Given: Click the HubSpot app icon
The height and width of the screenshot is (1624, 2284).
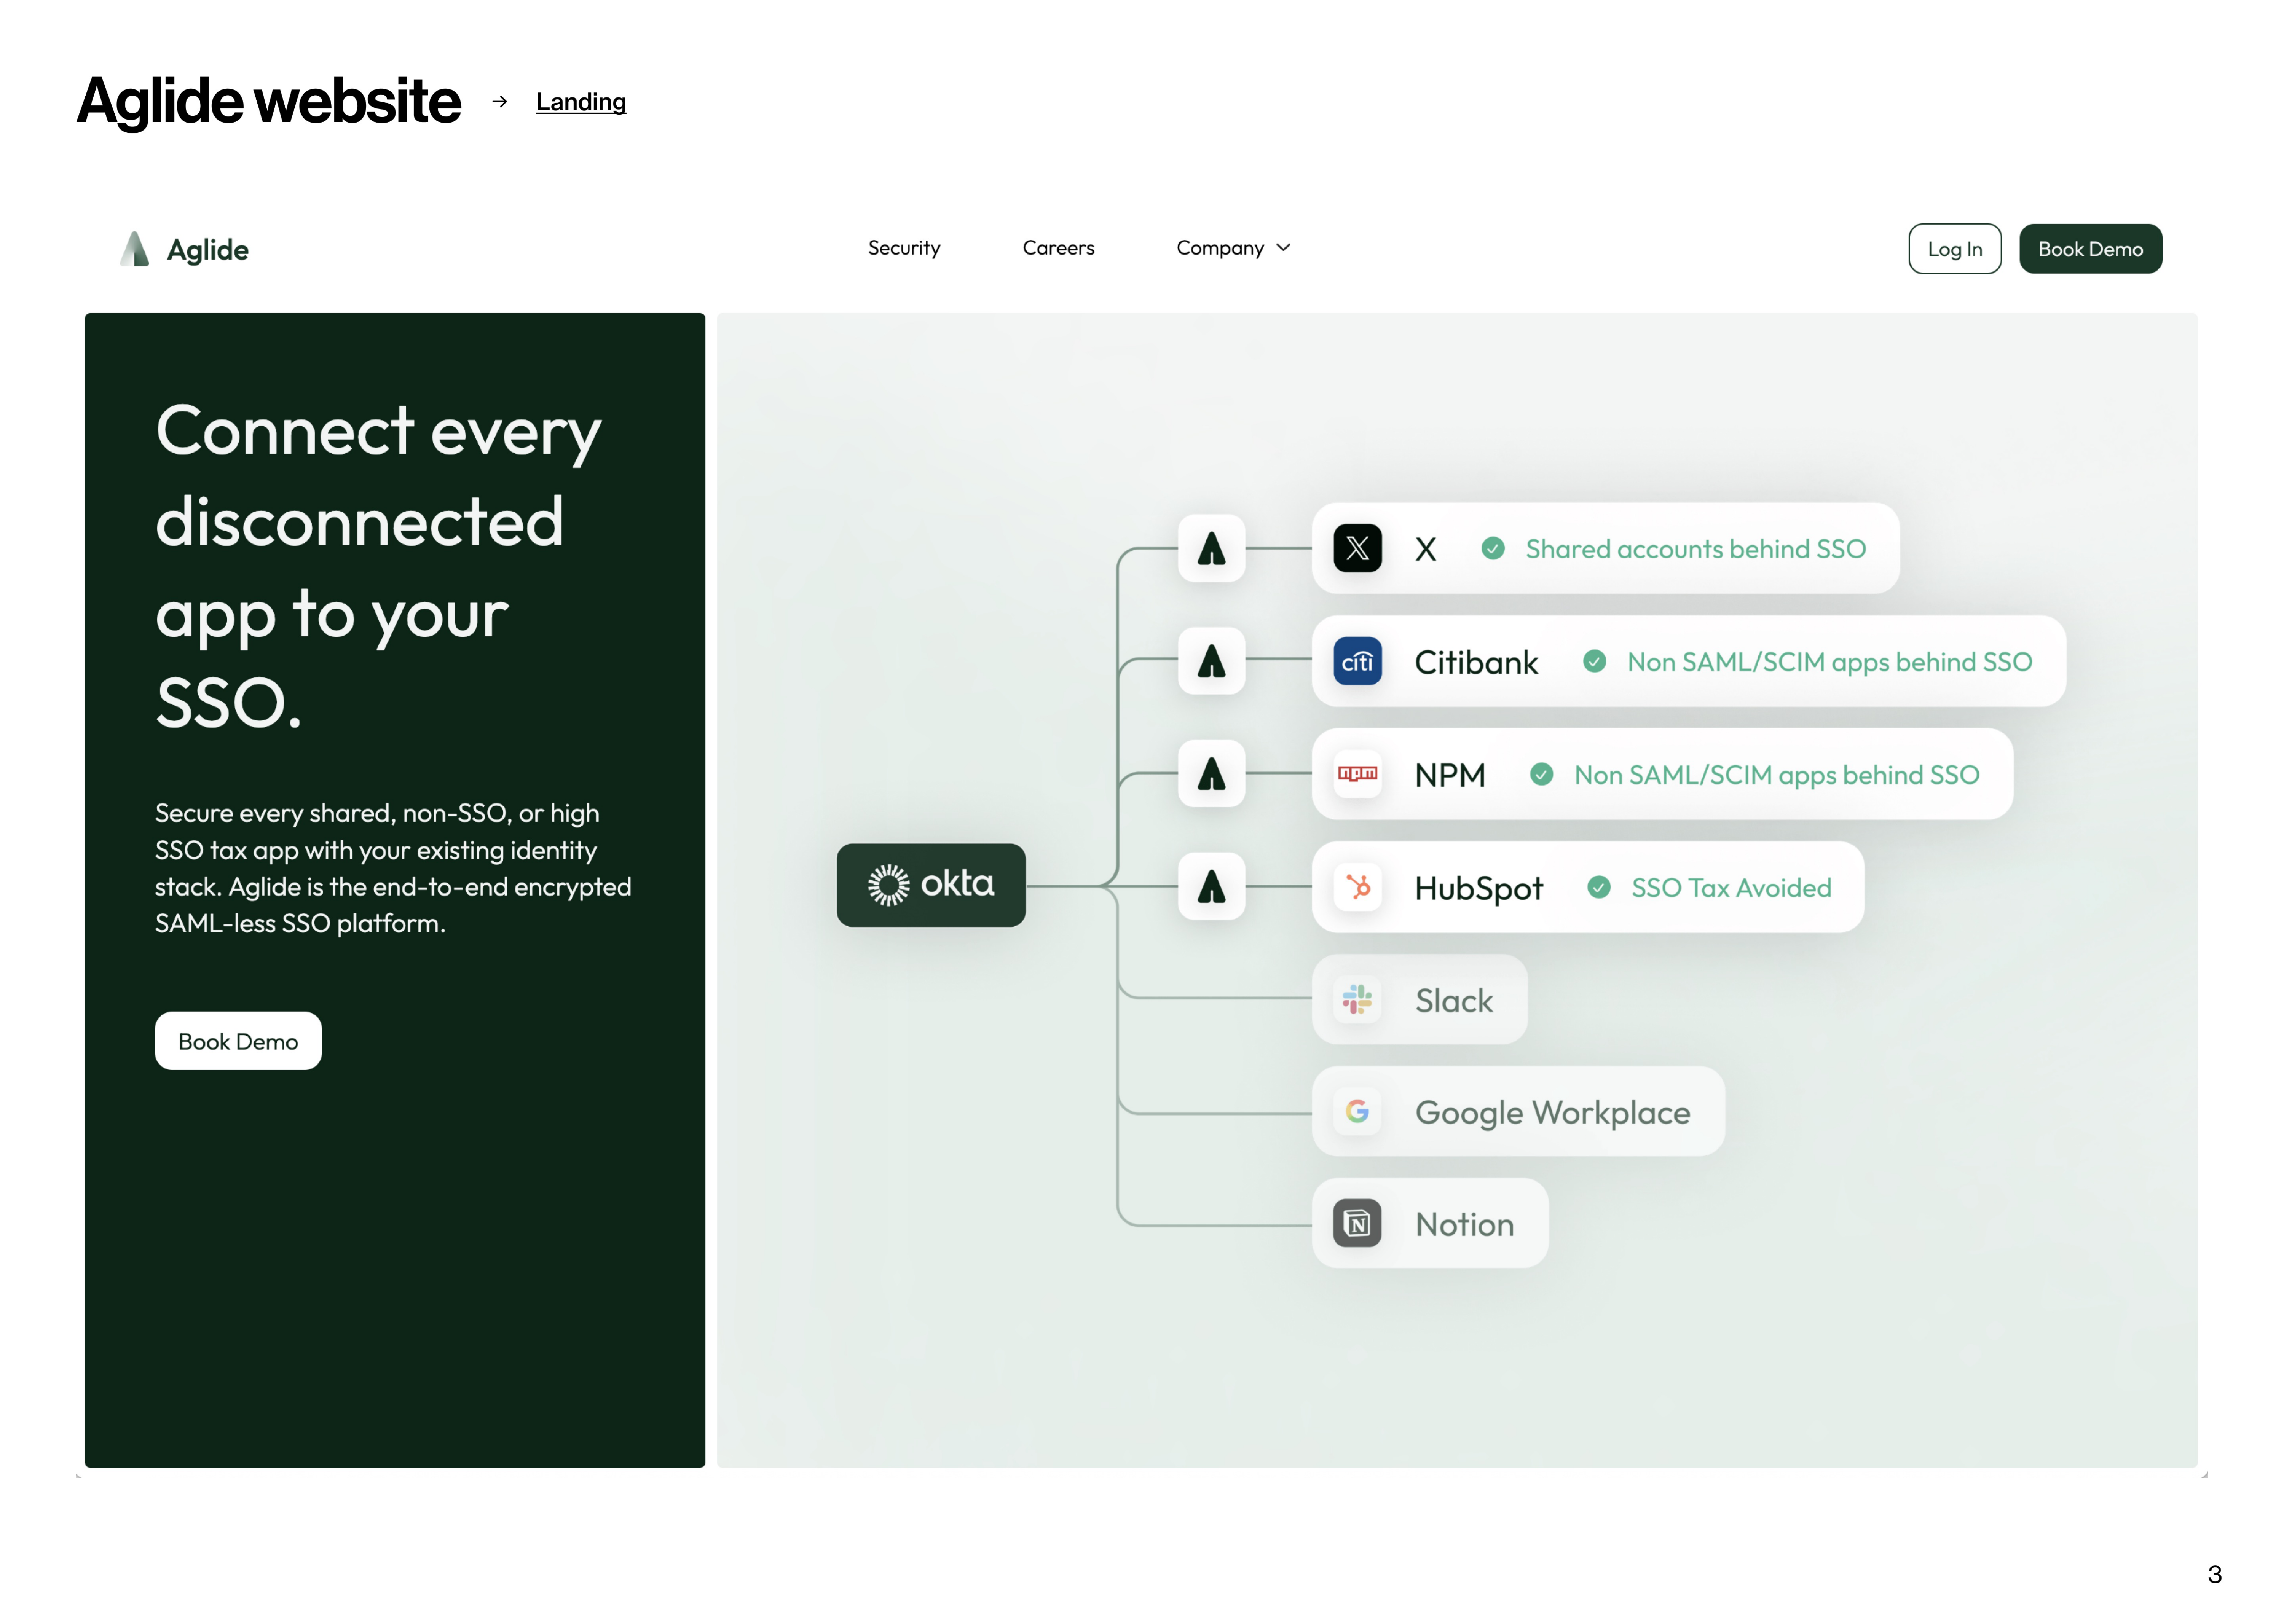Looking at the screenshot, I should pos(1357,887).
